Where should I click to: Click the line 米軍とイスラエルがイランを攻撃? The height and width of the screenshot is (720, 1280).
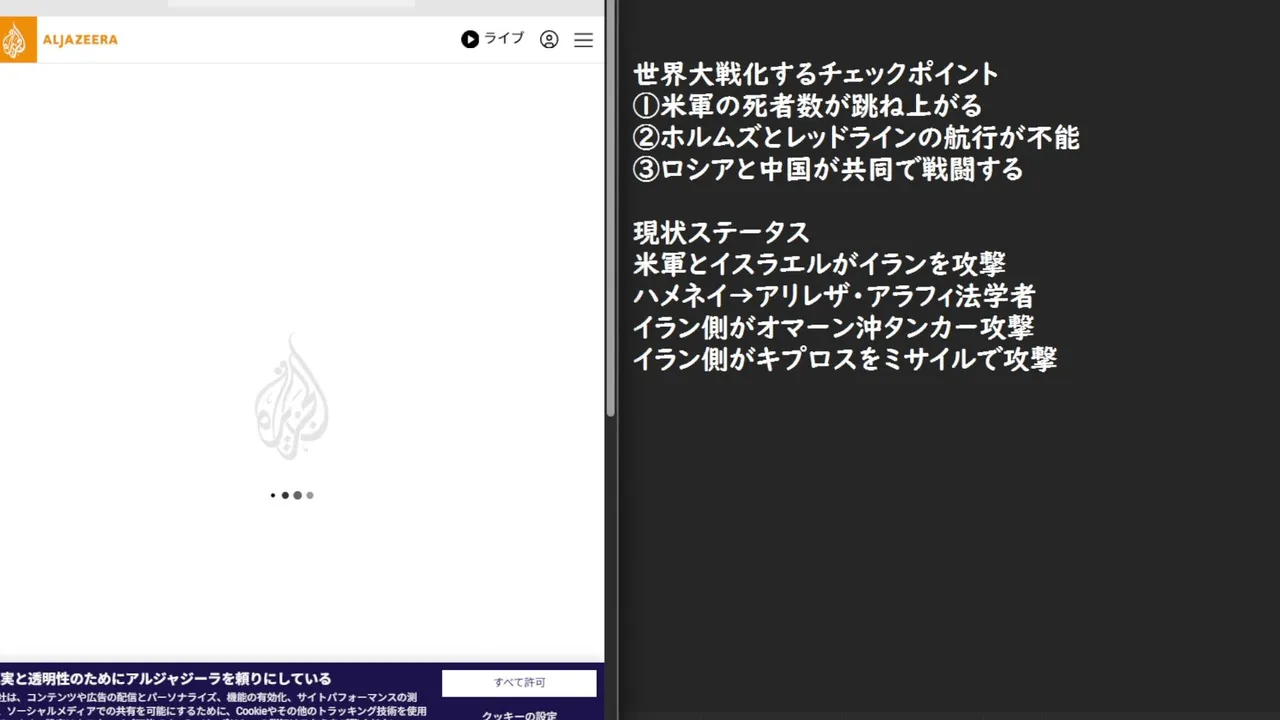[819, 265]
